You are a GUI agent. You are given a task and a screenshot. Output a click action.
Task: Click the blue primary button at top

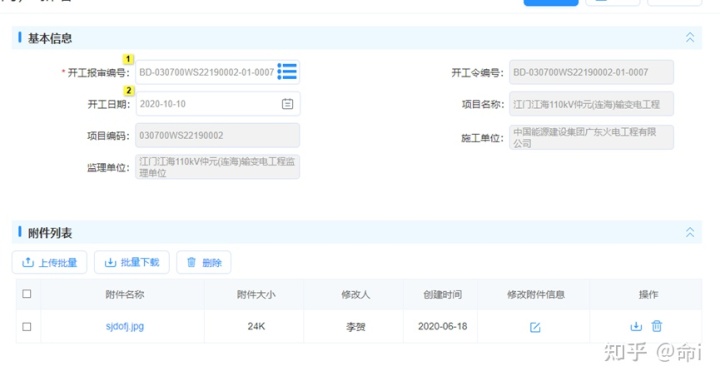[x=551, y=2]
